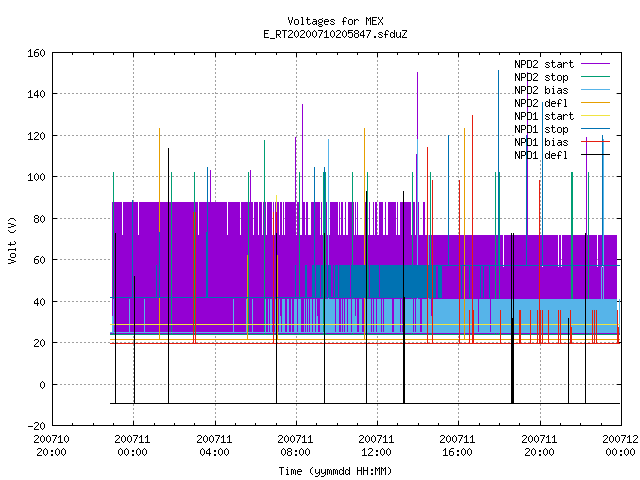Click the orange NPD2 defl legend line
The width and height of the screenshot is (640, 480).
[x=595, y=103]
